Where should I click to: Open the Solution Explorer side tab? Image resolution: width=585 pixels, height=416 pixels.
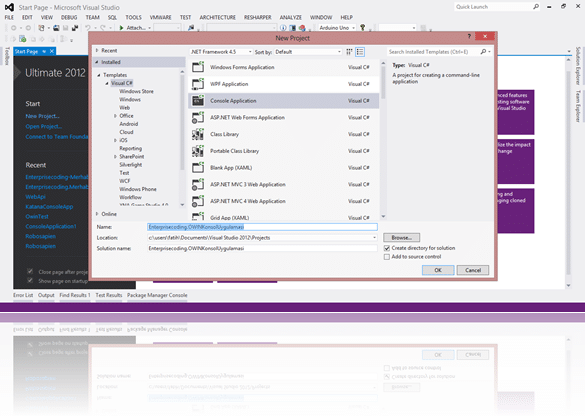[x=578, y=66]
